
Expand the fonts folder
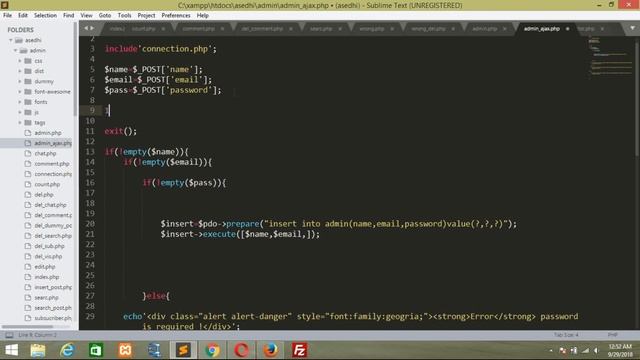20,102
